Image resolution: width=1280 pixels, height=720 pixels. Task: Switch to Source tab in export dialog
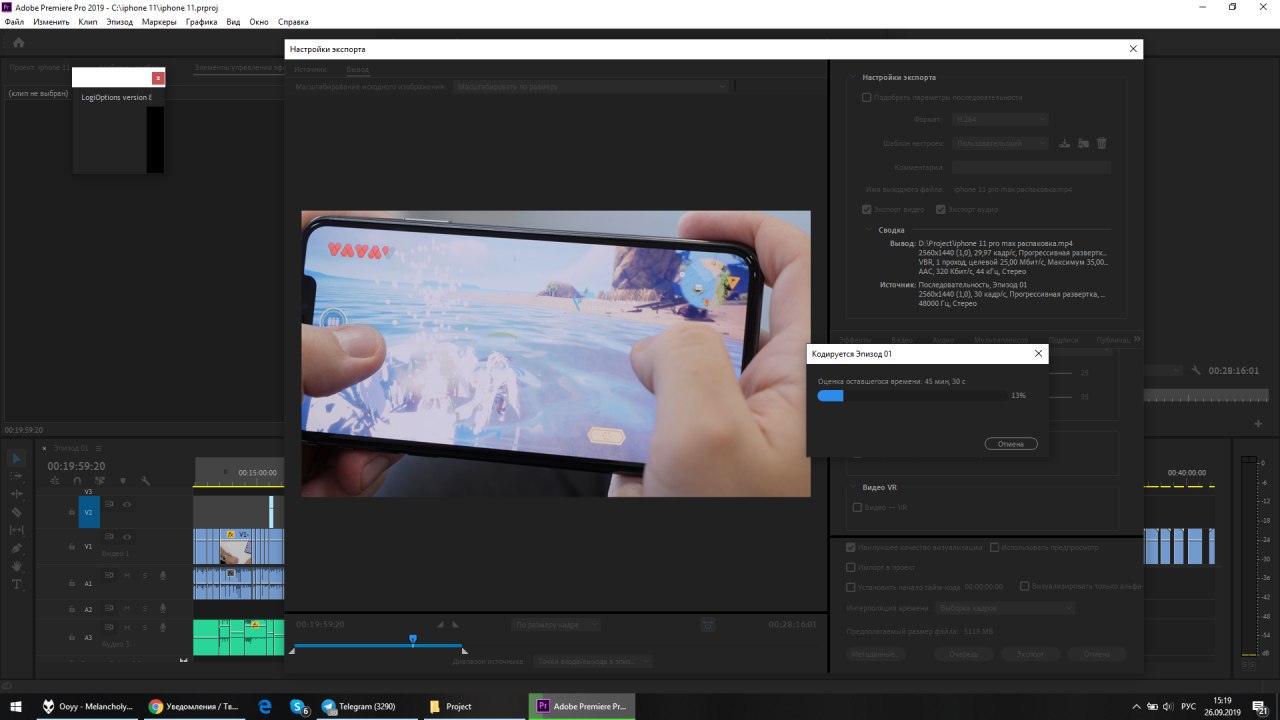[x=310, y=69]
